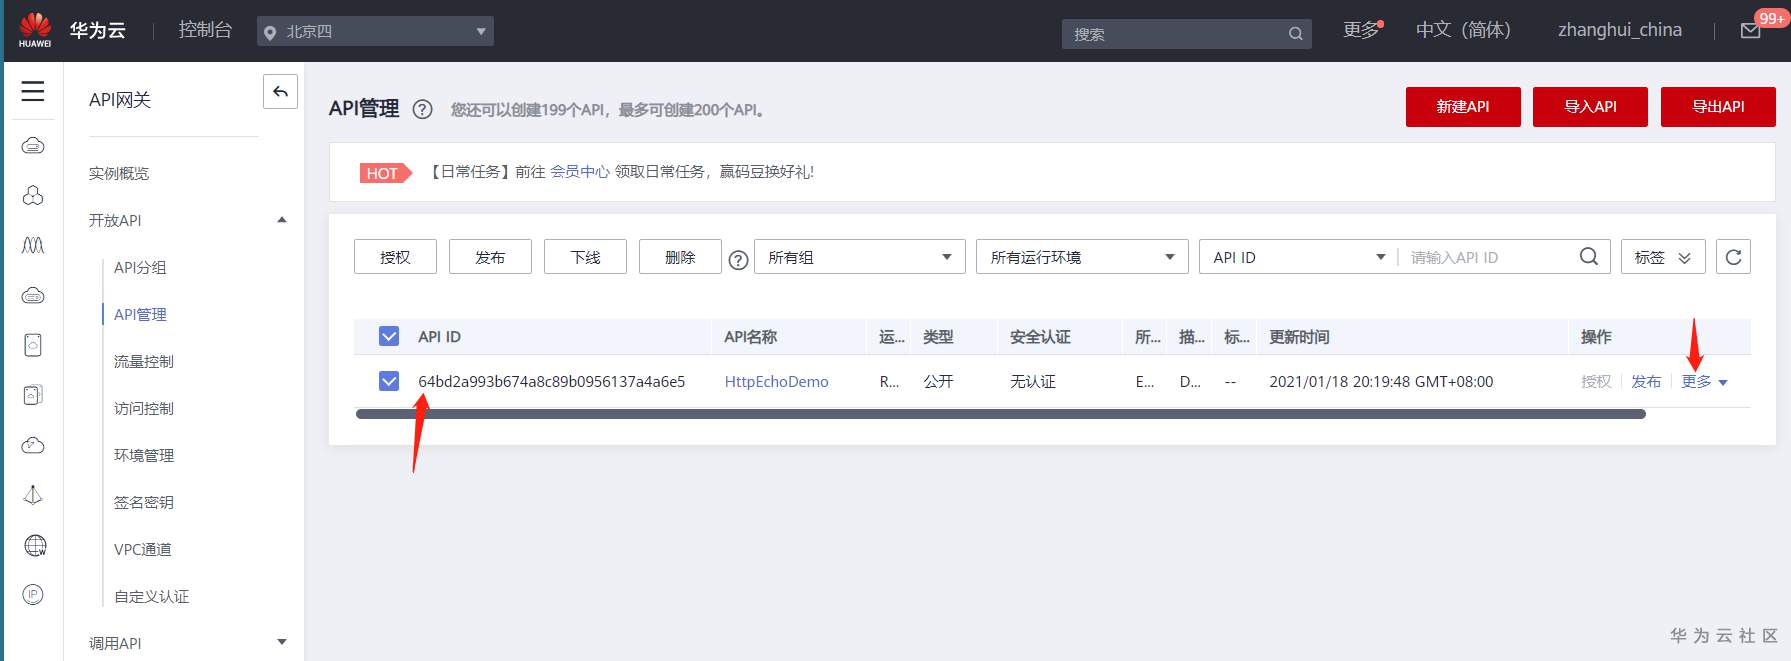Click the 新建API button
The height and width of the screenshot is (661, 1791).
[x=1463, y=107]
